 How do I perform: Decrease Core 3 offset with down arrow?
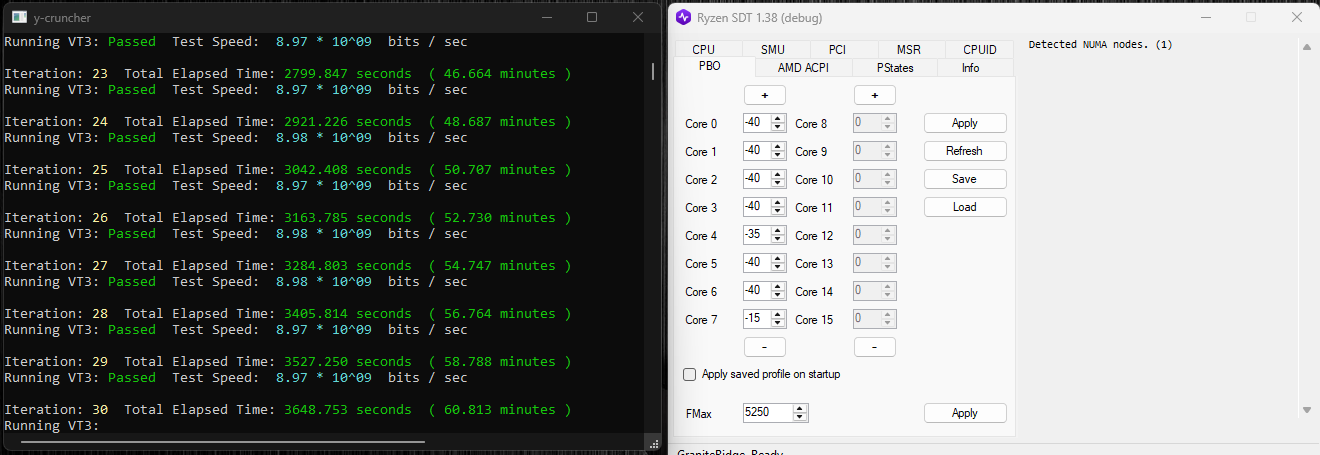click(x=778, y=212)
